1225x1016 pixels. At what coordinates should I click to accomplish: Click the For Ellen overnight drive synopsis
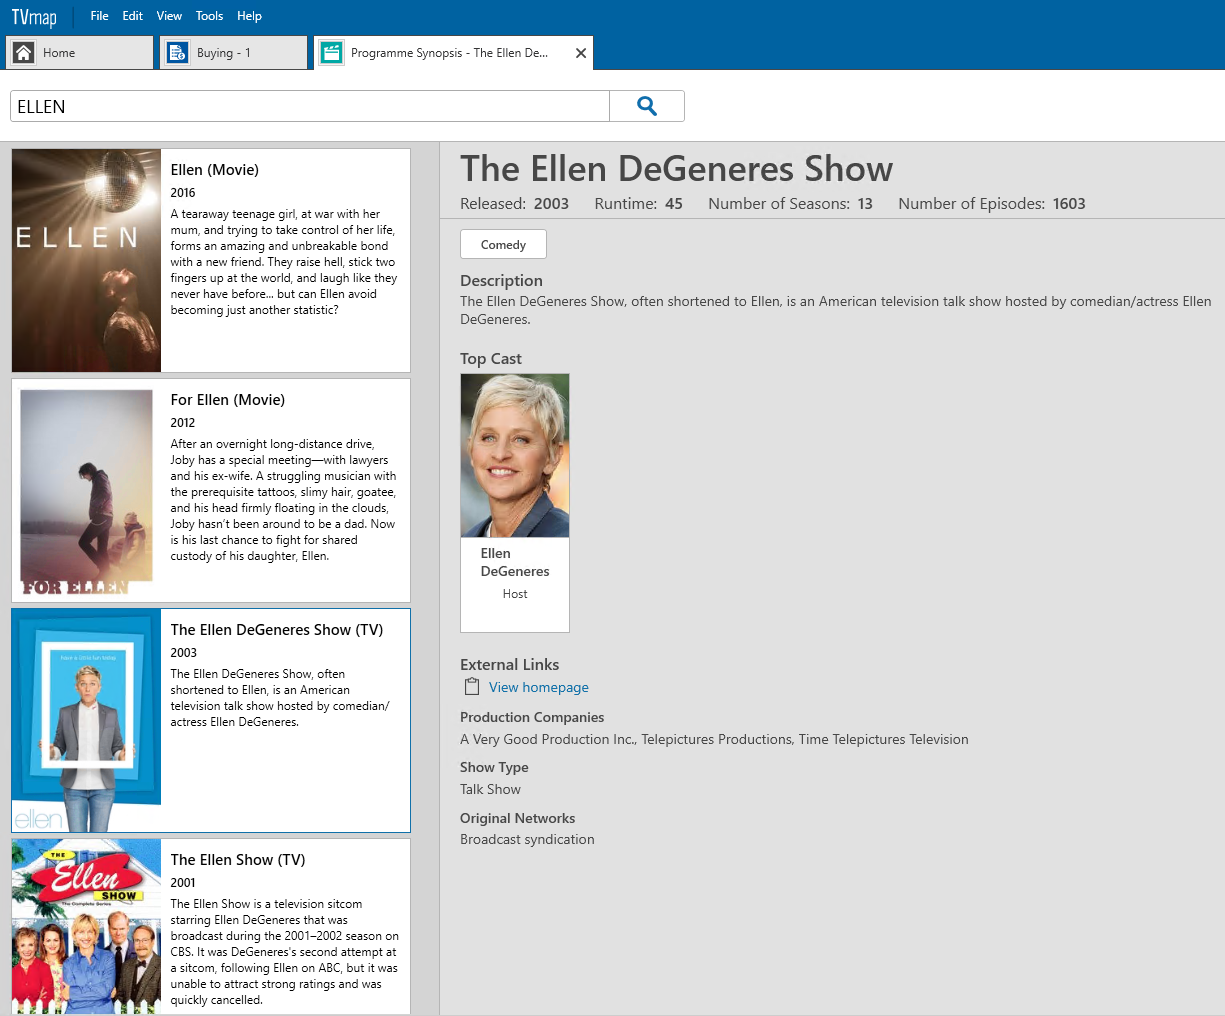(x=283, y=500)
